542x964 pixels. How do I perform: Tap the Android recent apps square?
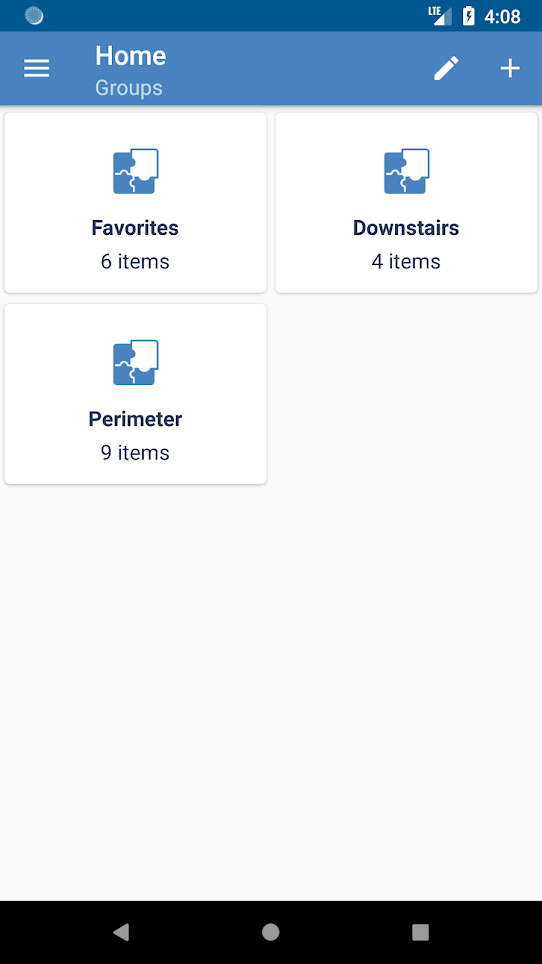coord(420,932)
